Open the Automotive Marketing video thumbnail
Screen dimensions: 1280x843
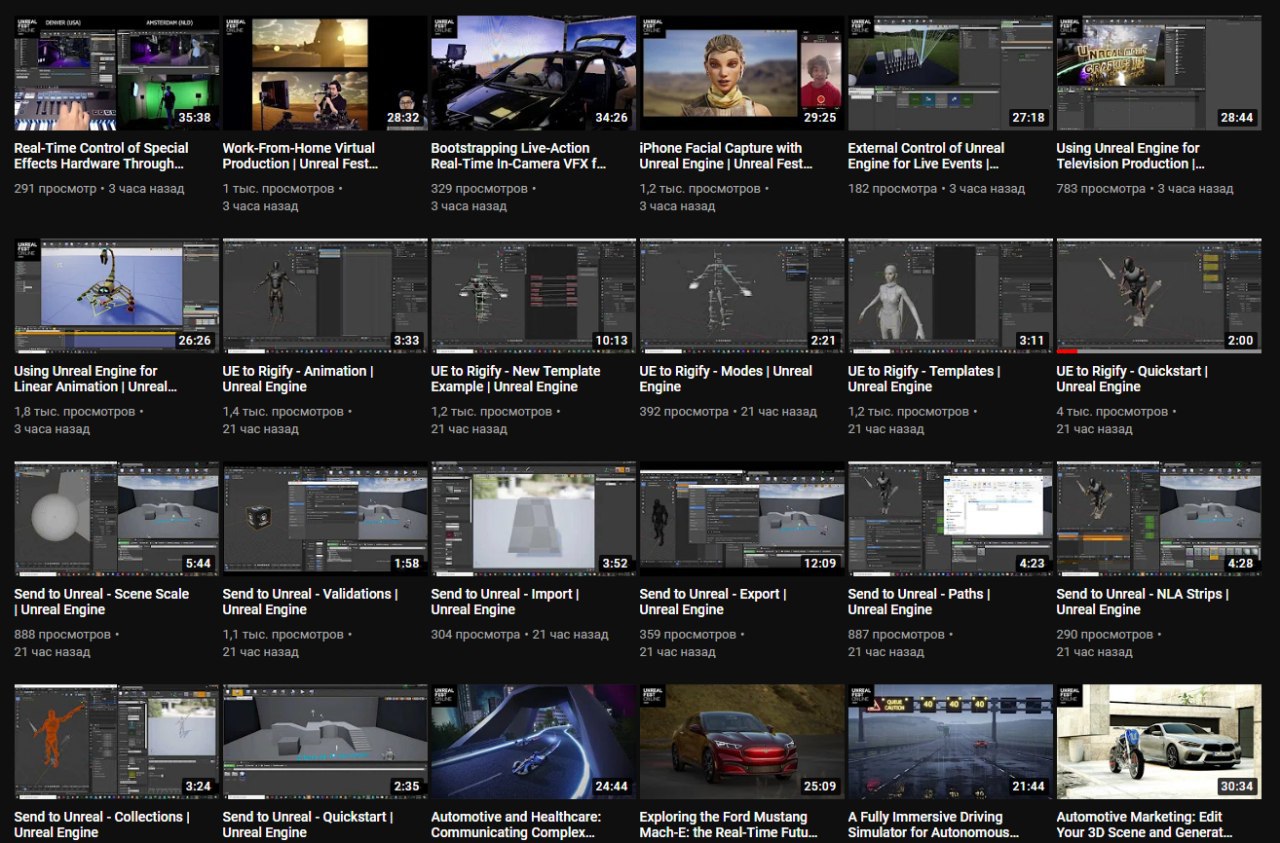pos(1159,742)
